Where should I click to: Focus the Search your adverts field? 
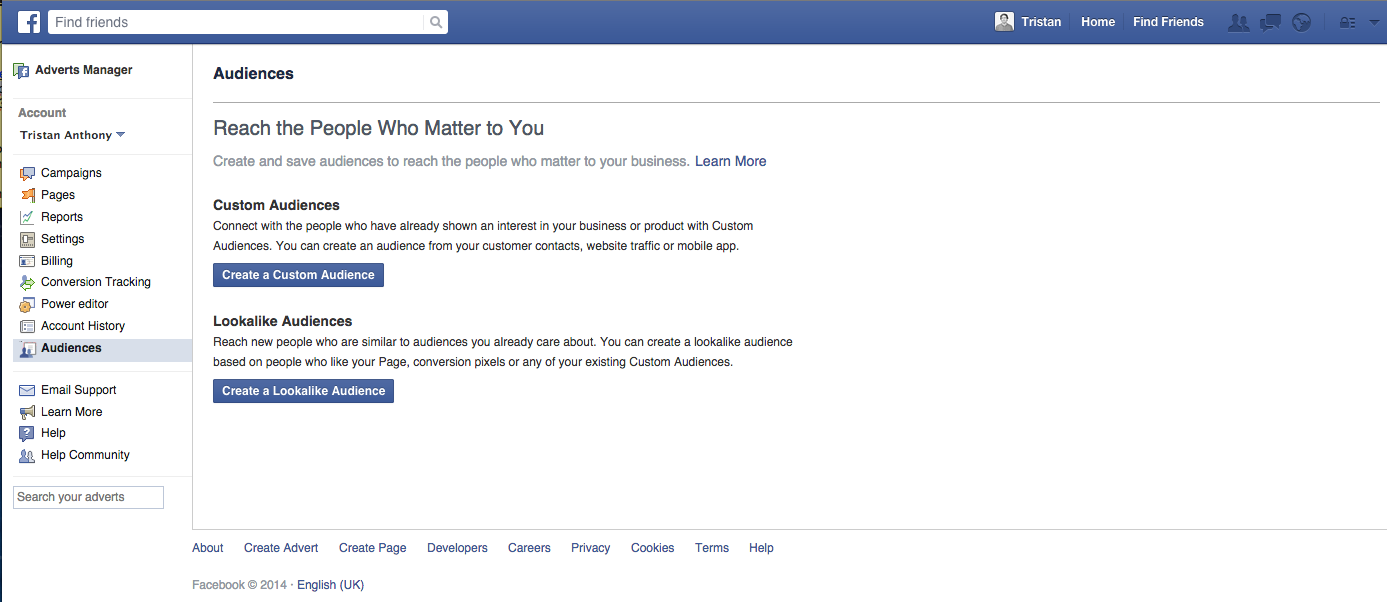point(88,497)
